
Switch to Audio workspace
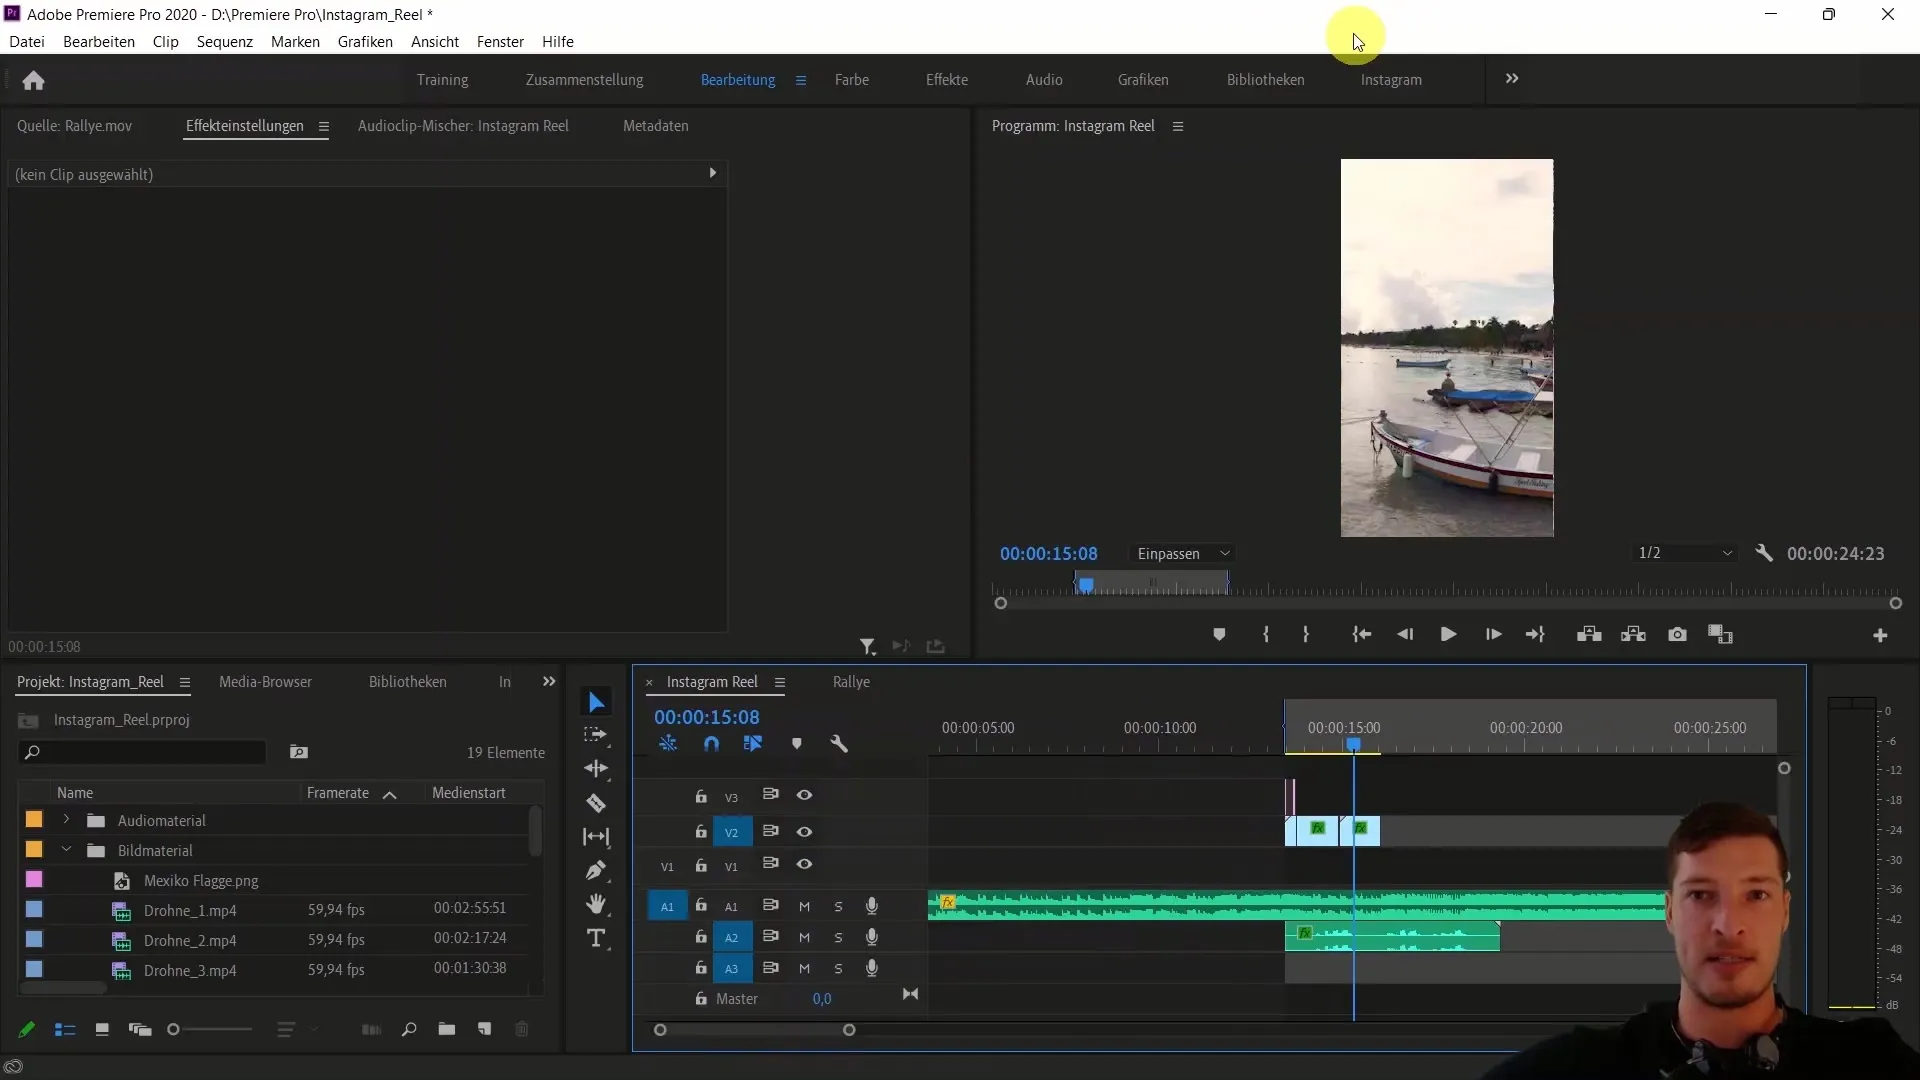click(x=1044, y=80)
